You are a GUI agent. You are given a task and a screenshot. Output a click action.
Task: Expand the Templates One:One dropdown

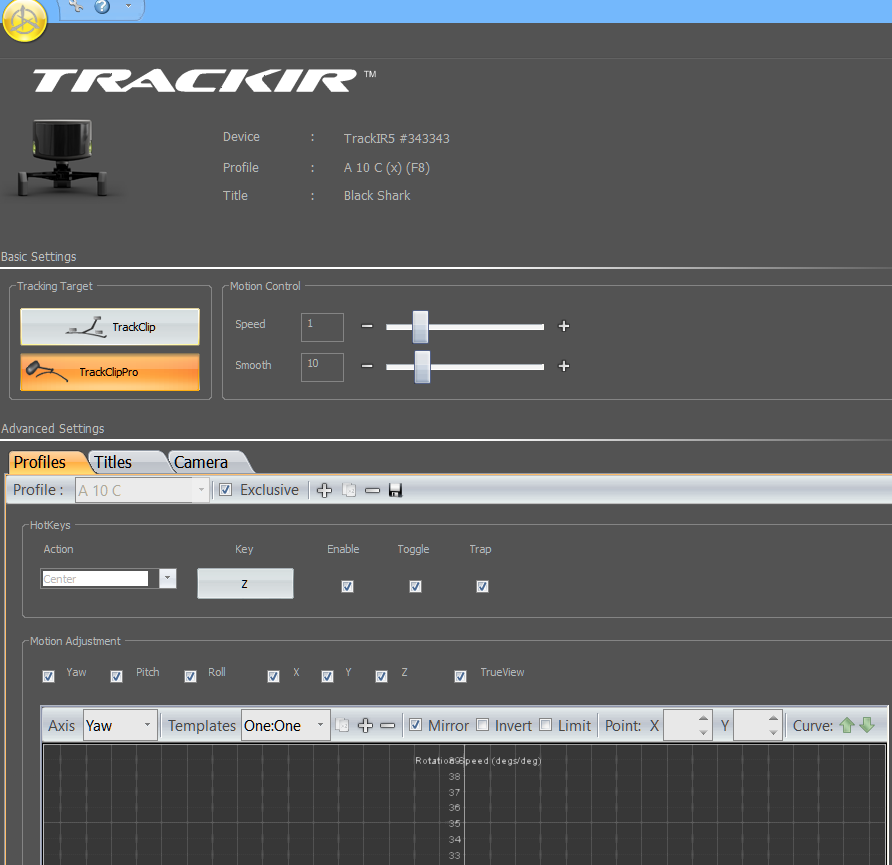(x=286, y=725)
